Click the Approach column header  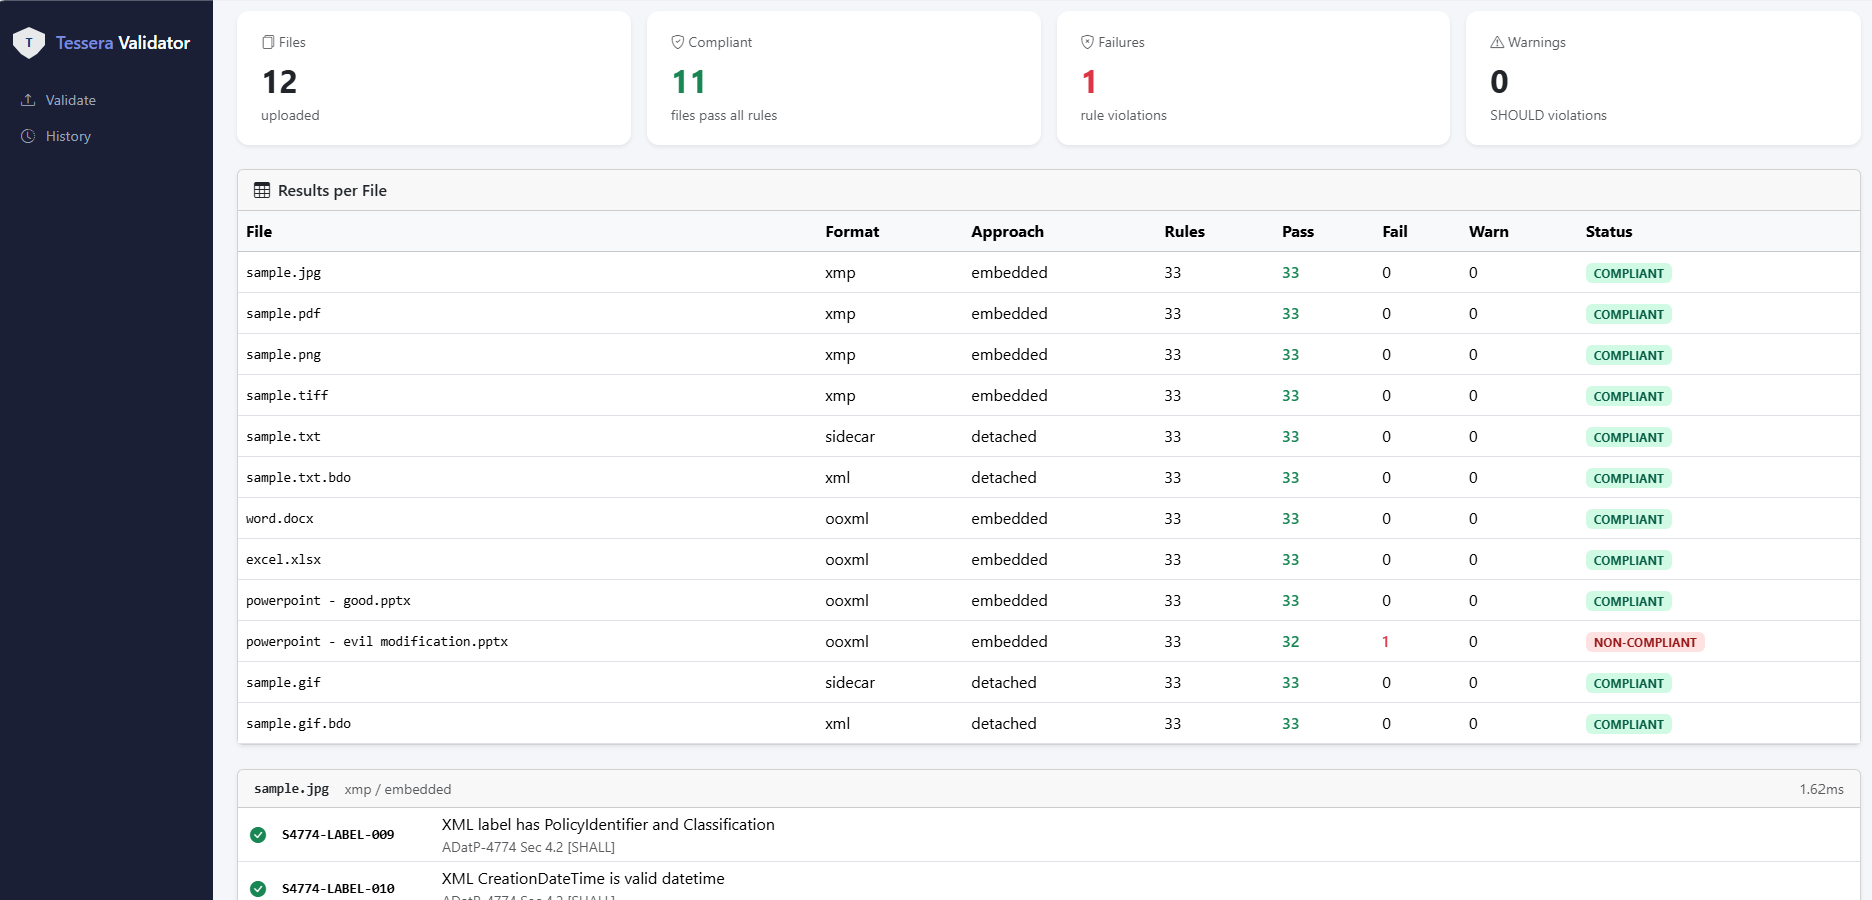(x=1007, y=231)
